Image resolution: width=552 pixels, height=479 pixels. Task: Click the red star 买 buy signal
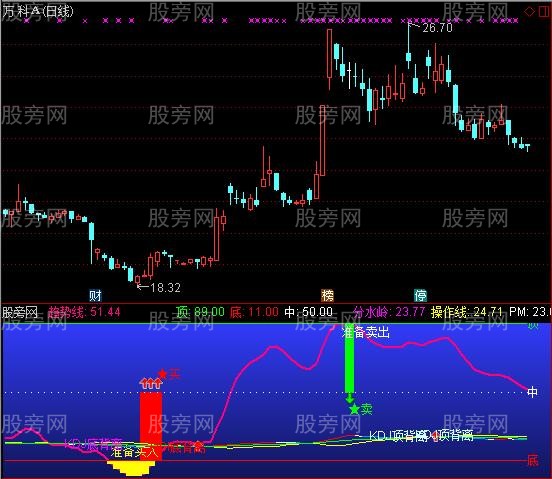click(169, 373)
